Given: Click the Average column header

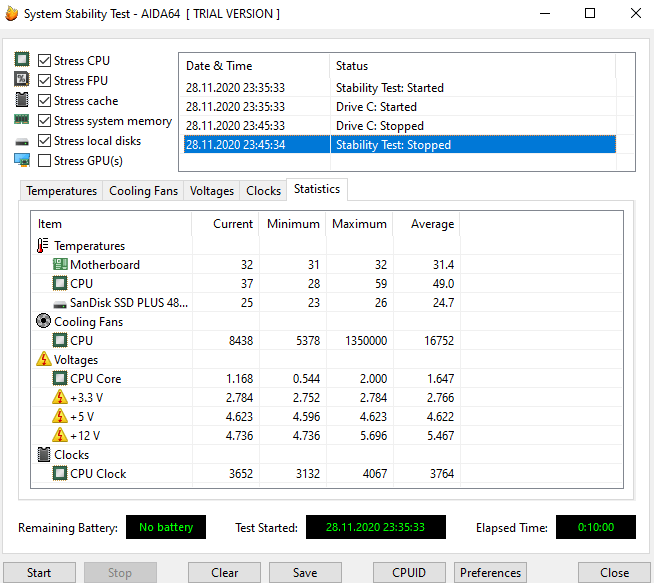Looking at the screenshot, I should (x=426, y=224).
